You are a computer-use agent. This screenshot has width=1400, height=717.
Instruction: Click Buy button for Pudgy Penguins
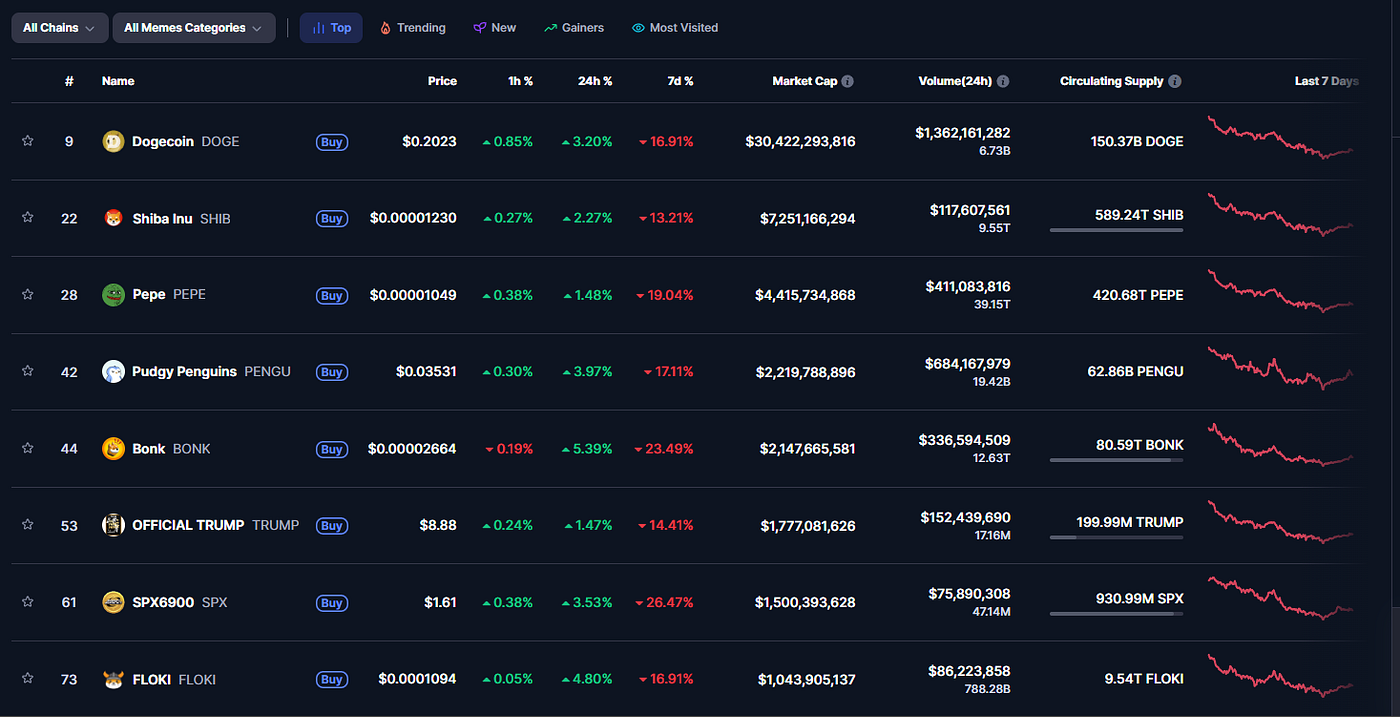point(332,372)
